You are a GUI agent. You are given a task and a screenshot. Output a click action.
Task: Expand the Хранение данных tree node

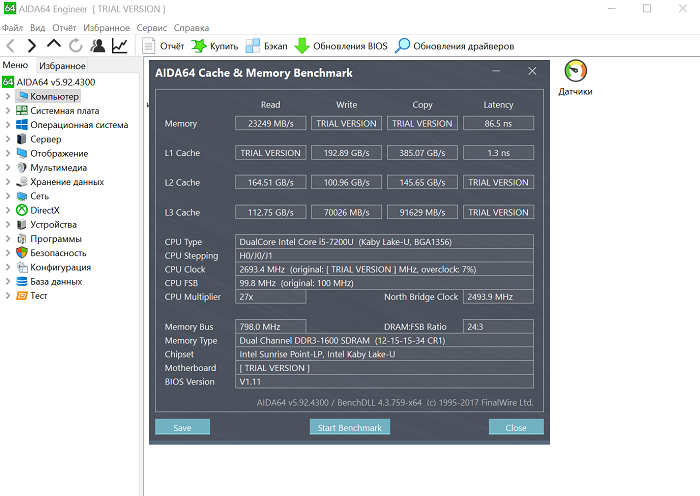(x=8, y=182)
